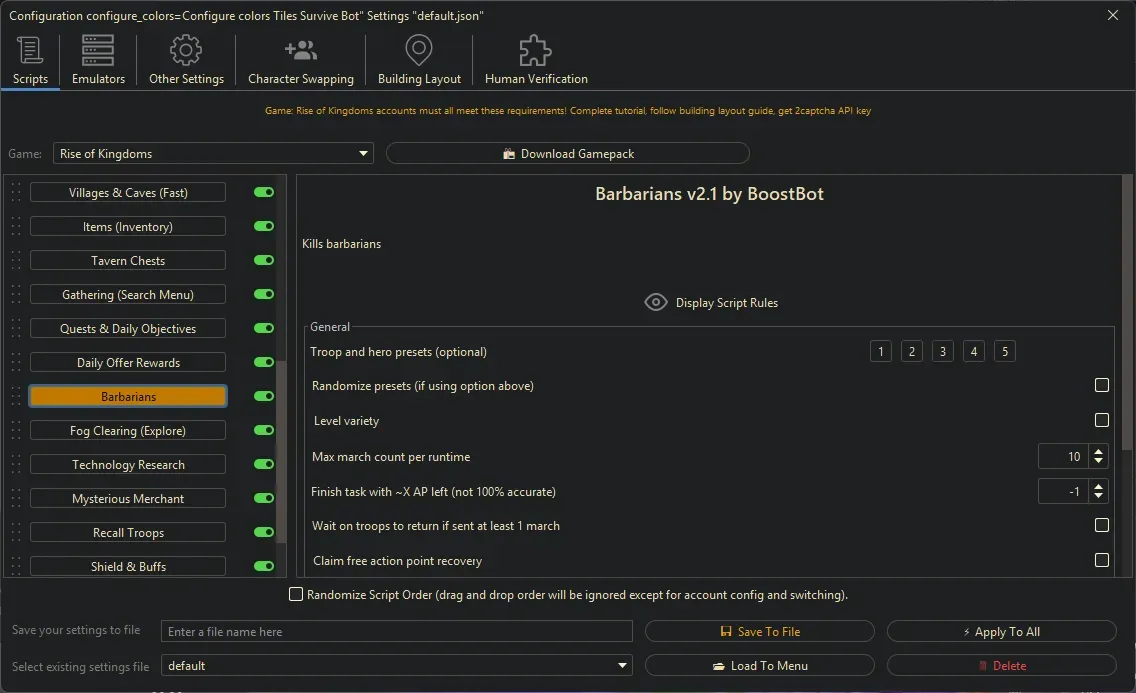Image resolution: width=1136 pixels, height=693 pixels.
Task: Open Character Swapping people icon
Action: click(x=300, y=51)
